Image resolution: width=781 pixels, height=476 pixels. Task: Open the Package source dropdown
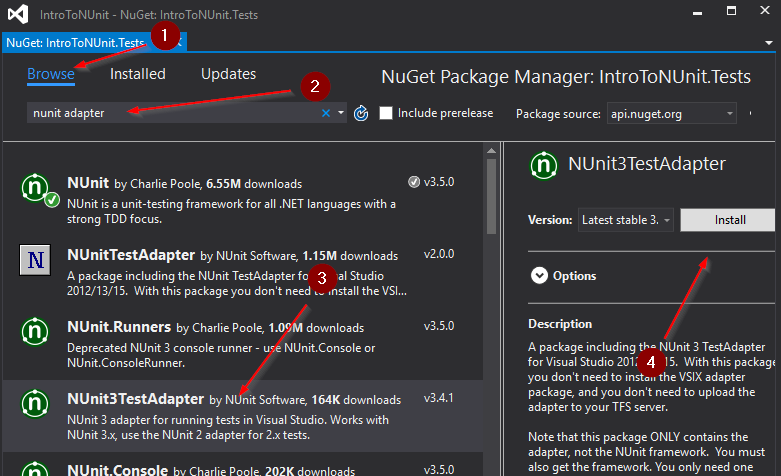pos(671,114)
